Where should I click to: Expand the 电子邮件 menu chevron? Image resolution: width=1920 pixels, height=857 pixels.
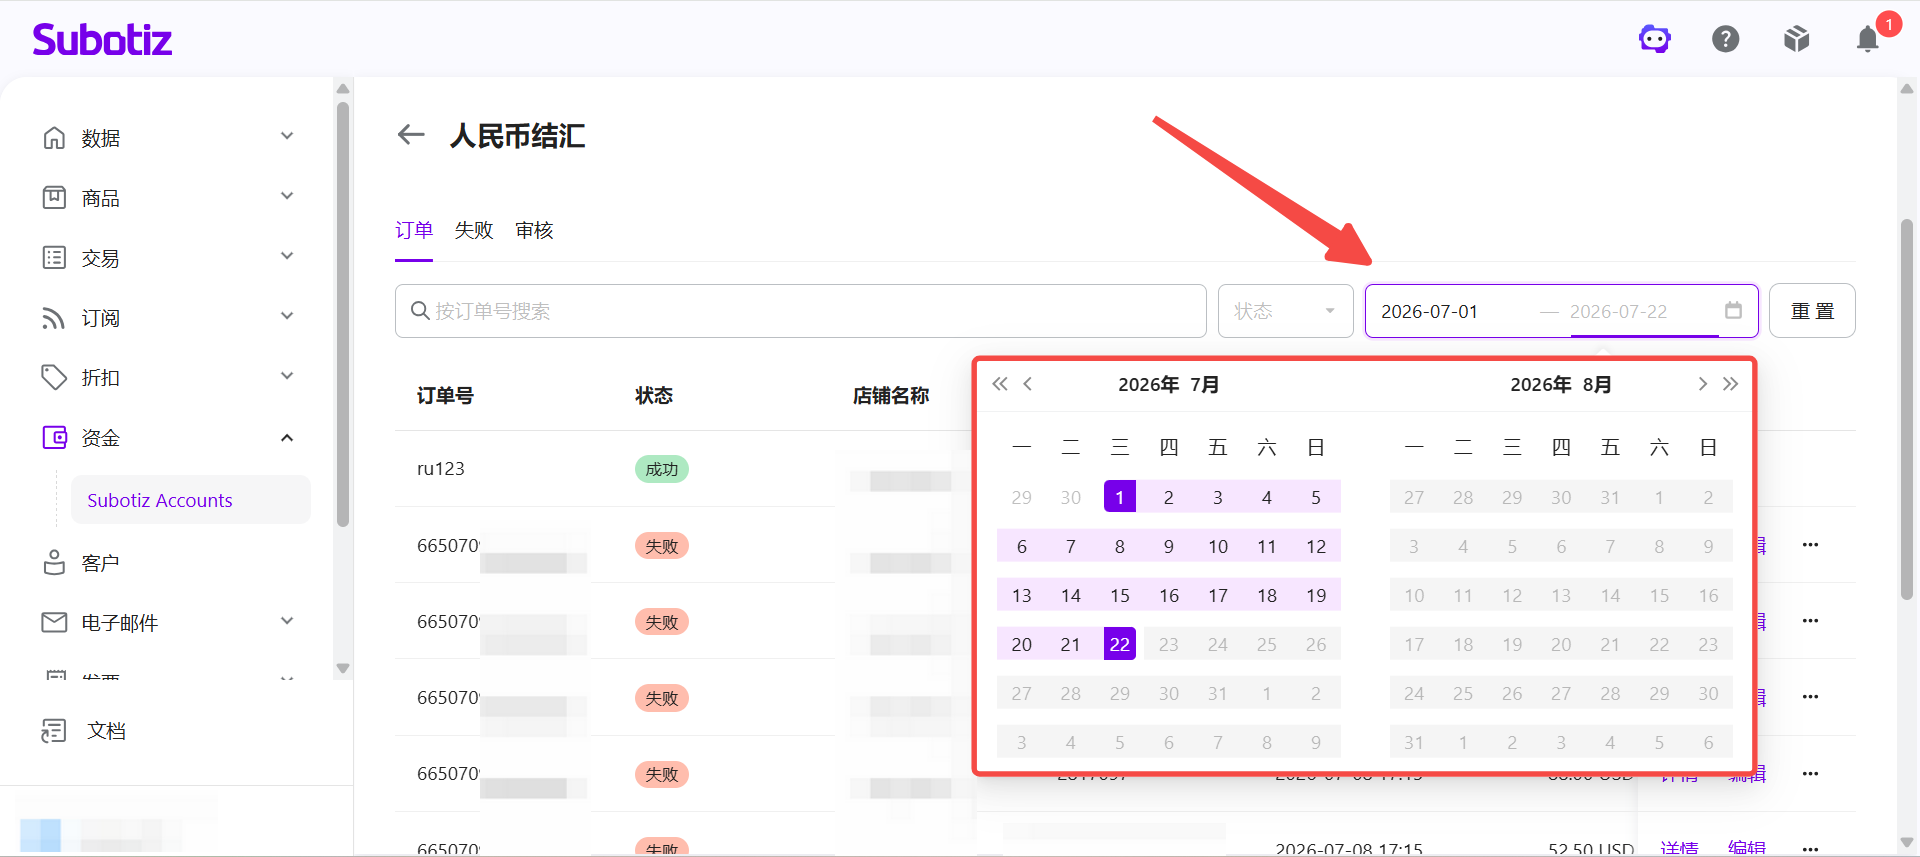(287, 621)
